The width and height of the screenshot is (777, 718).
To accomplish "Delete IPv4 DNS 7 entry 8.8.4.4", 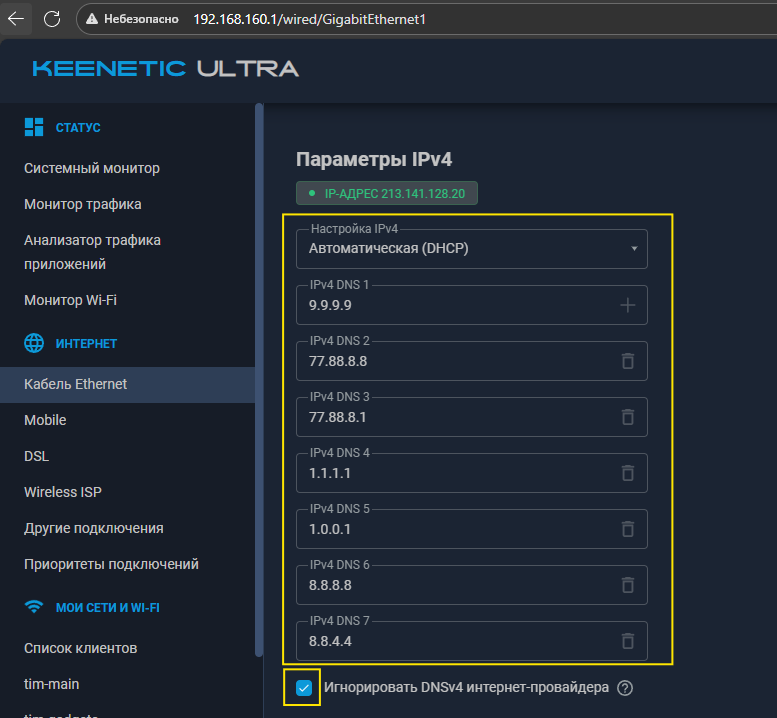I will pos(627,641).
